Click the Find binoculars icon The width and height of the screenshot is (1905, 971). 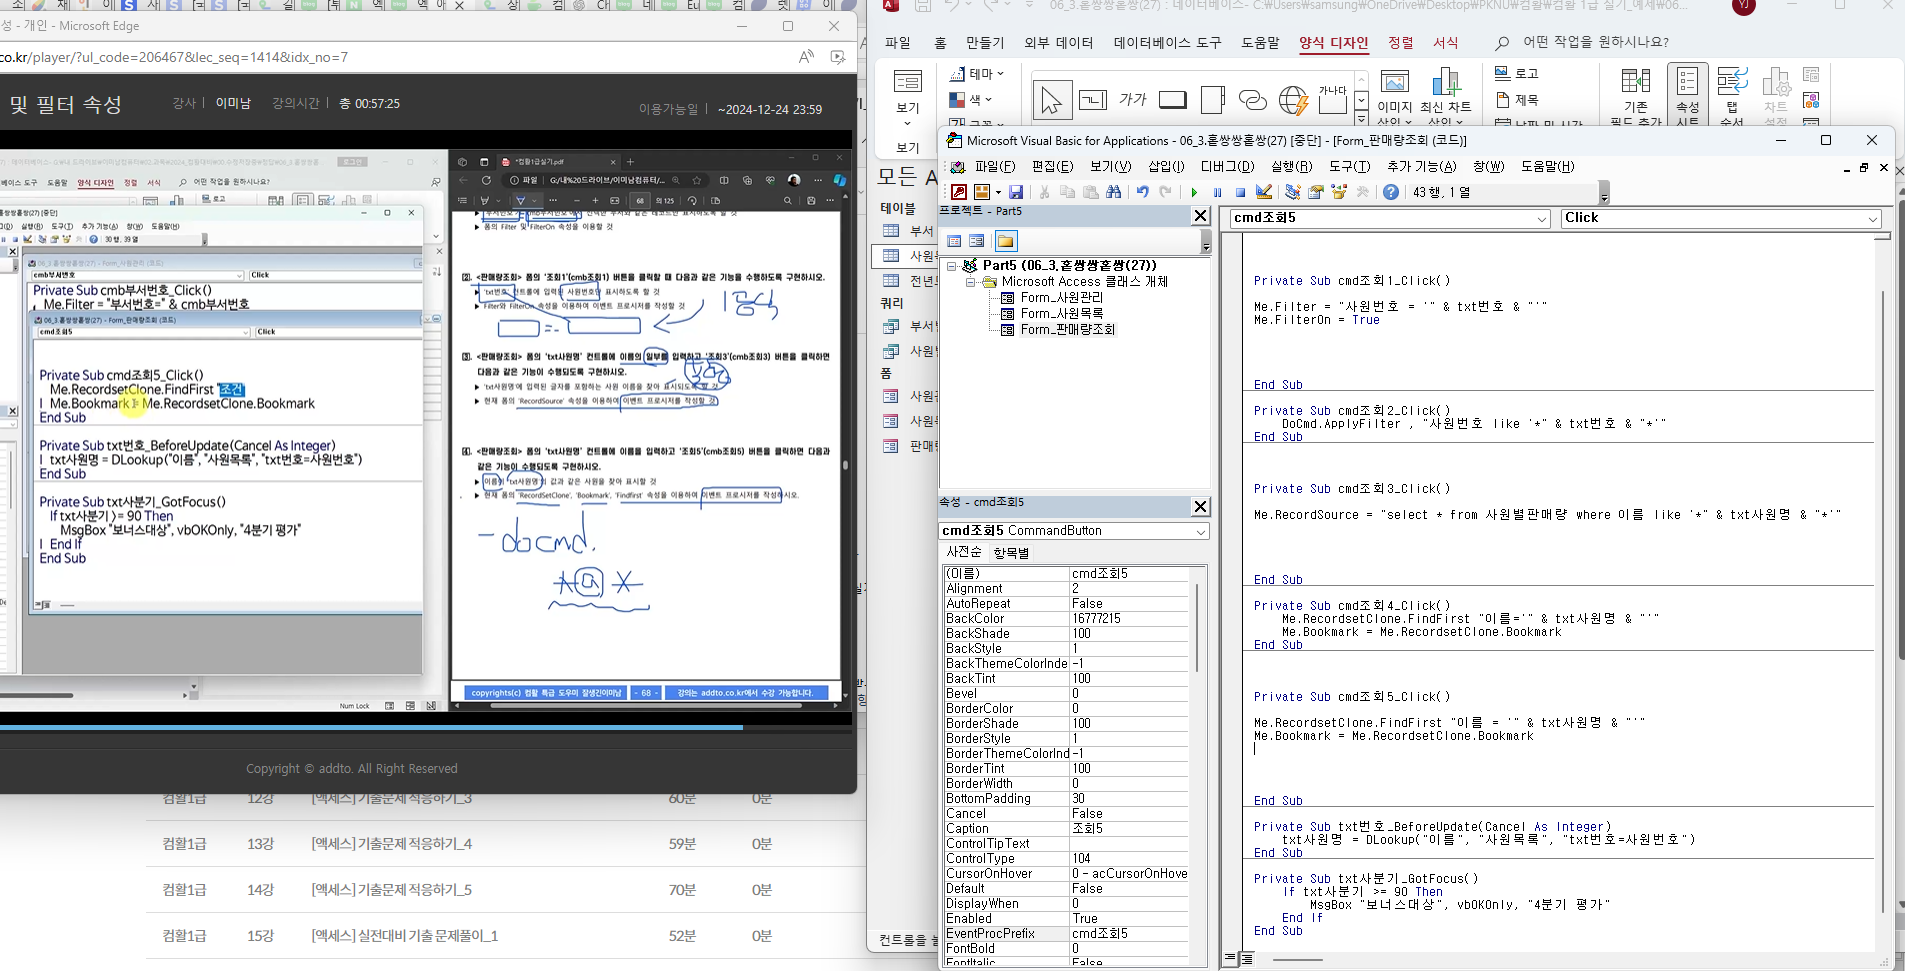[x=1114, y=192]
